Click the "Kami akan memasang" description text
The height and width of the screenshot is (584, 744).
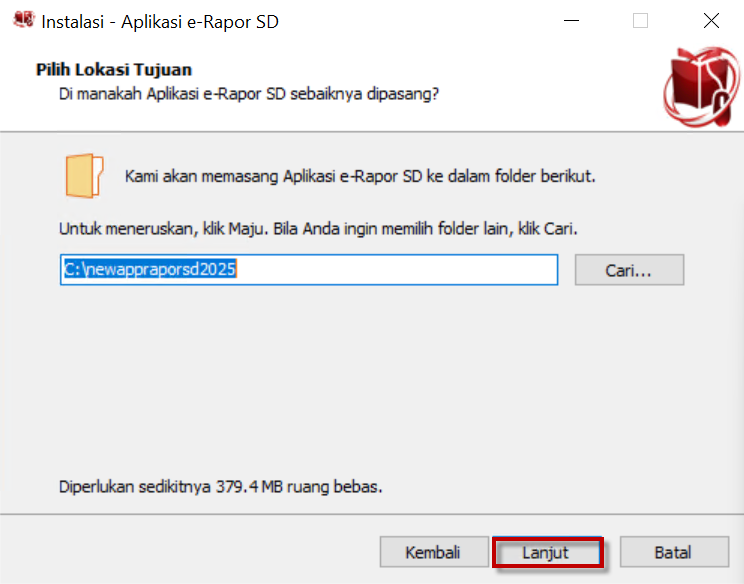pyautogui.click(x=360, y=176)
